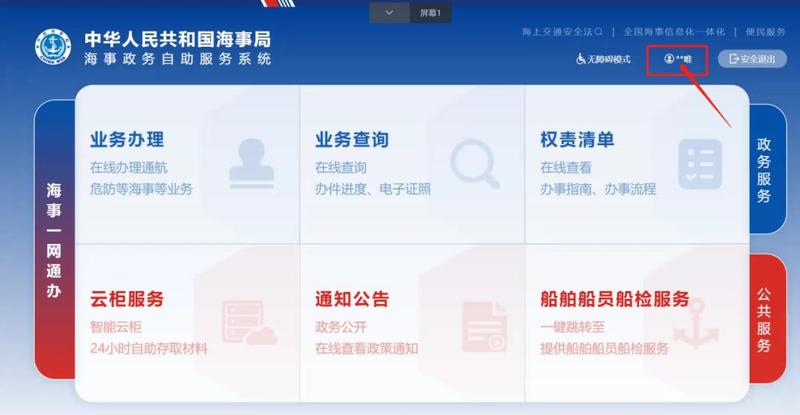The image size is (800, 415).
Task: Click the 安全退出 logout button
Action: [752, 60]
